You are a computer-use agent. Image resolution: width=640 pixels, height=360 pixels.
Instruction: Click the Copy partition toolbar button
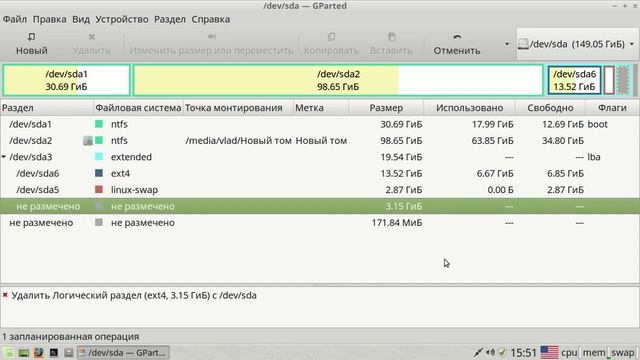[331, 44]
